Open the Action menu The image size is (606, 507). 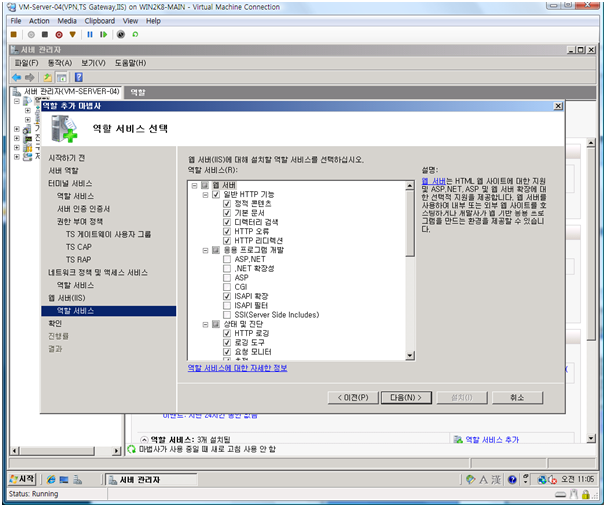pyautogui.click(x=39, y=21)
